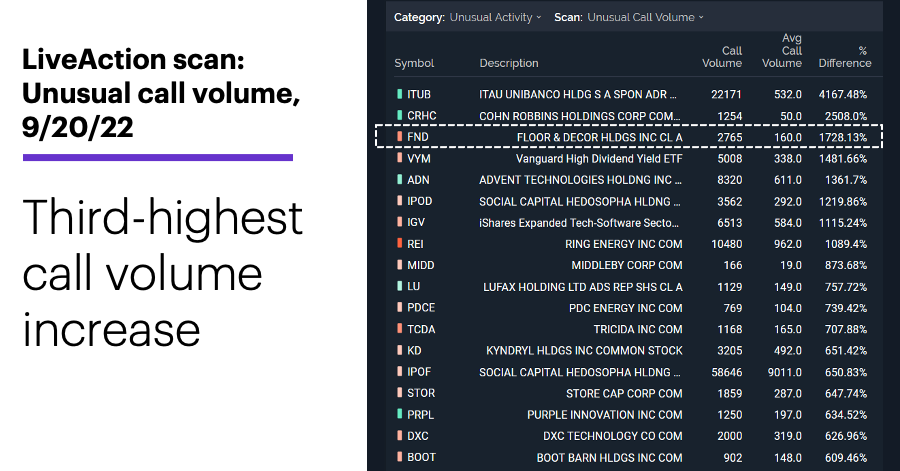Click the red indicator next to FND
The image size is (900, 471).
click(399, 137)
